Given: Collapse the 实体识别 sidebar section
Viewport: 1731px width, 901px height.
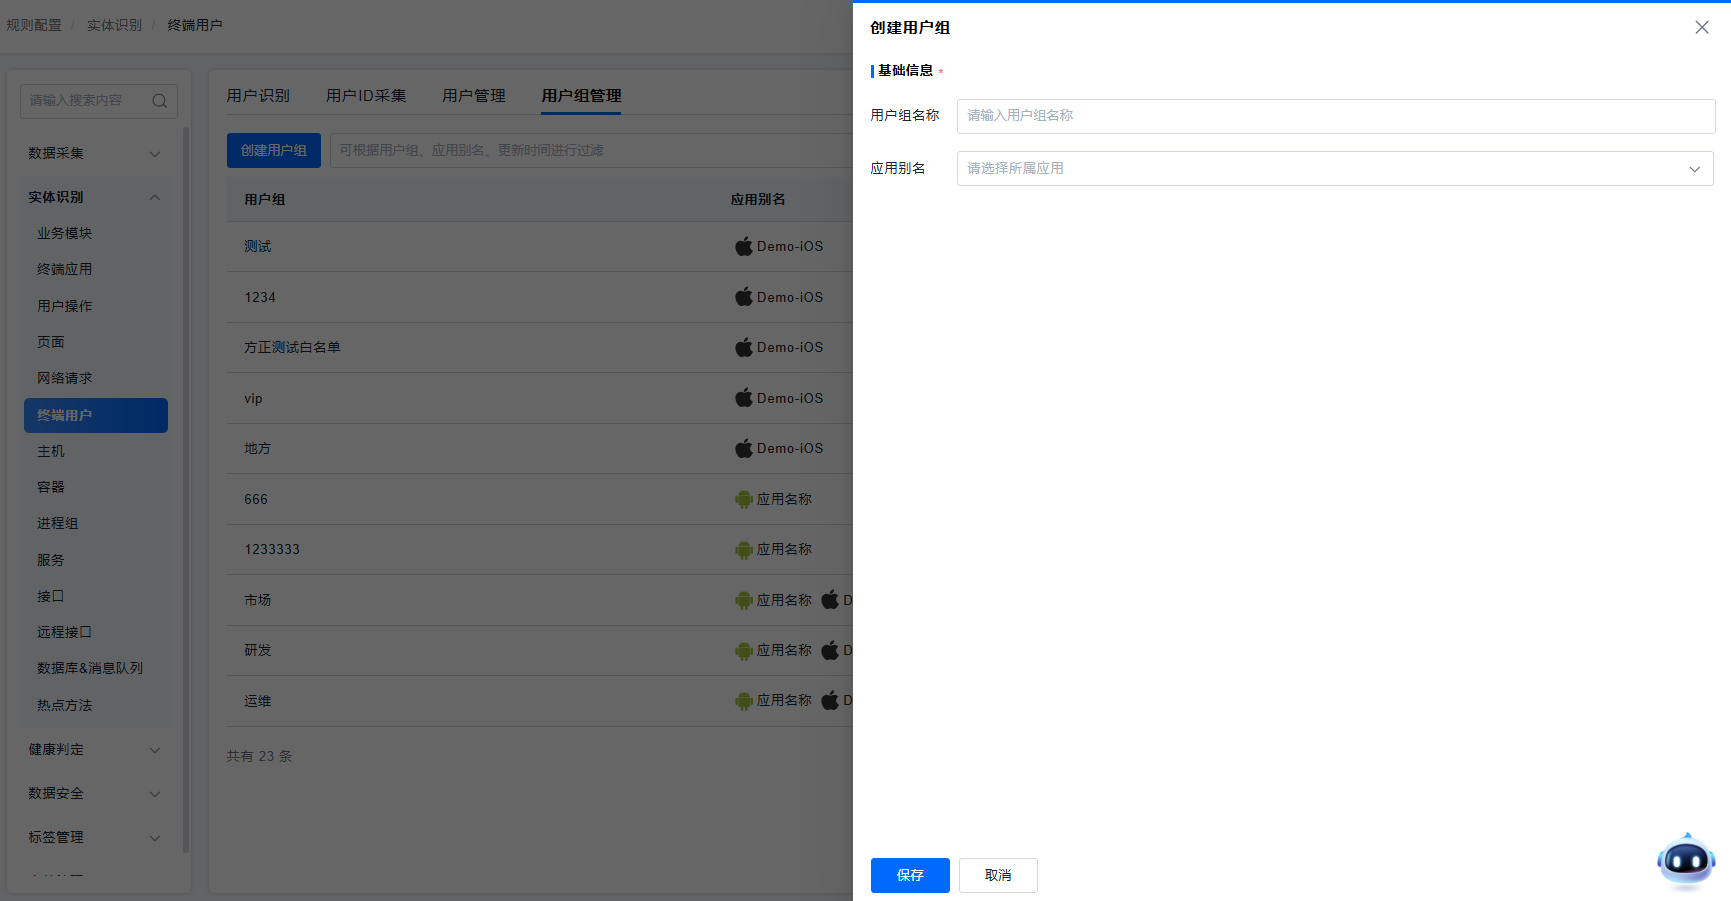Looking at the screenshot, I should pyautogui.click(x=95, y=197).
